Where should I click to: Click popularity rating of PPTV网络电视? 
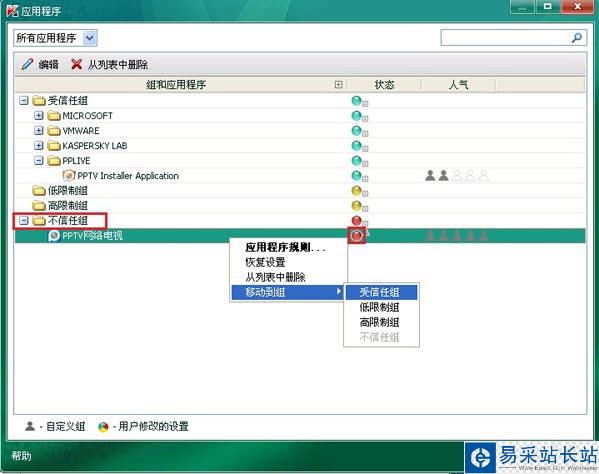(457, 236)
